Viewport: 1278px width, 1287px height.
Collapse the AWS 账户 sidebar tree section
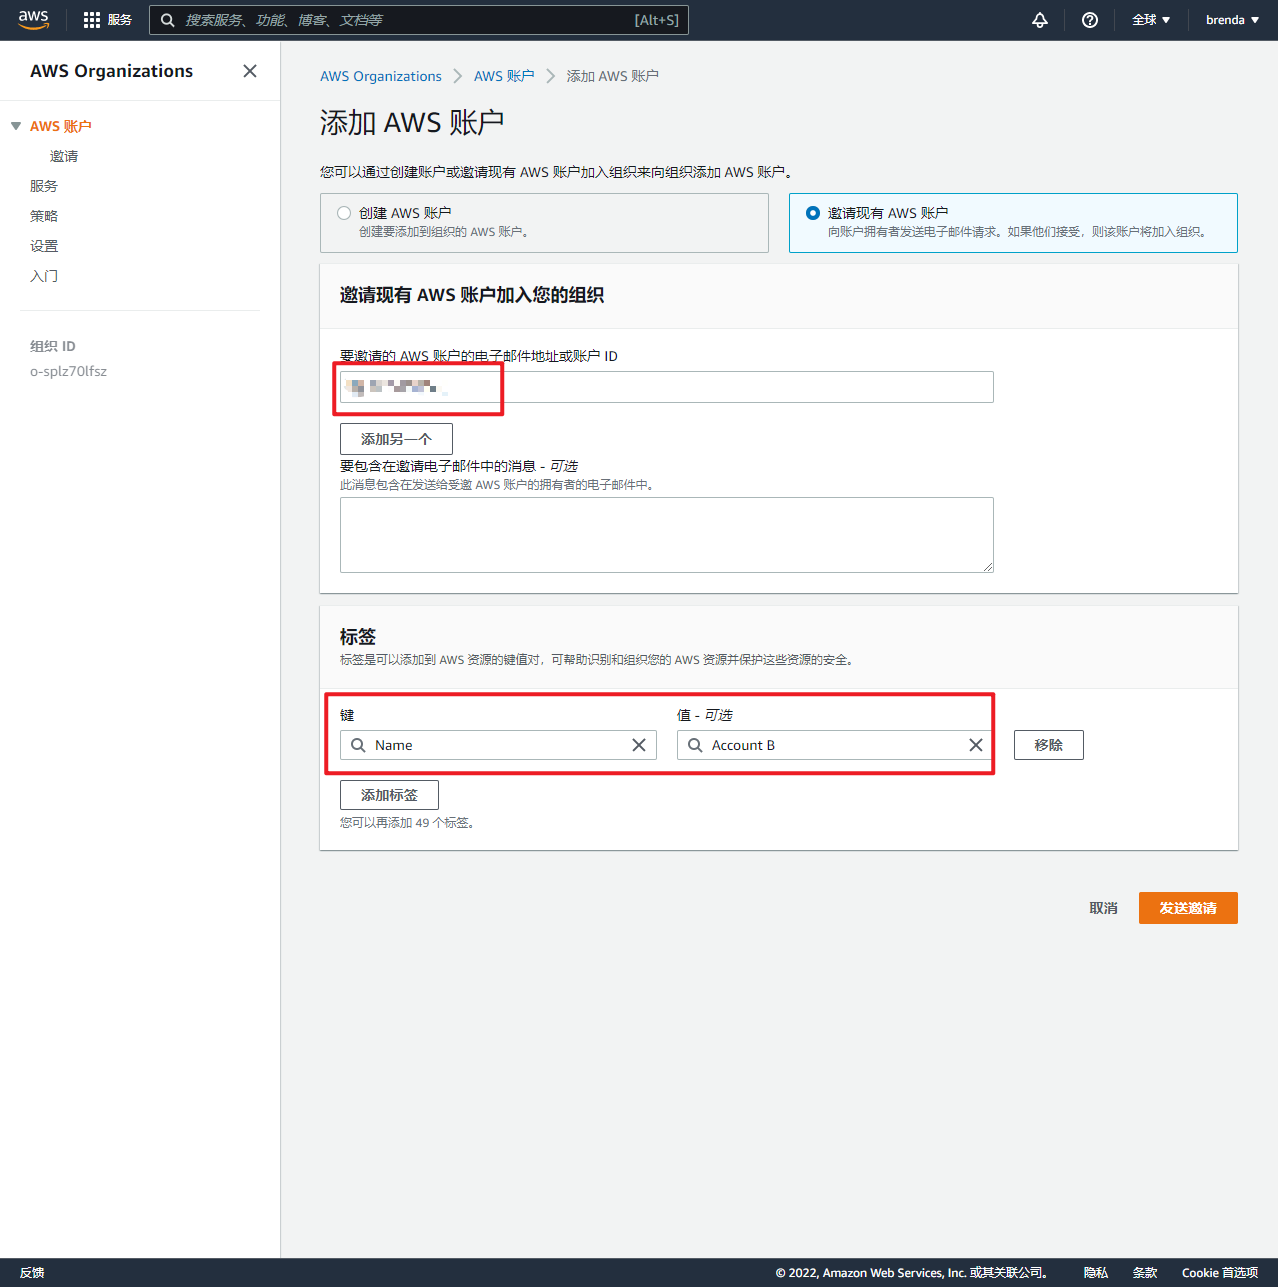[16, 126]
